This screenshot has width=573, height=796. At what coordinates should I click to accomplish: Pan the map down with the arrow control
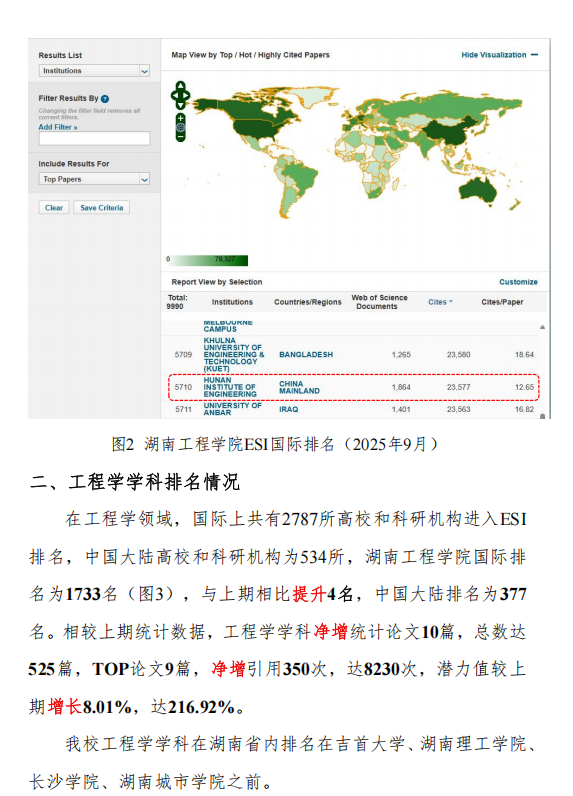point(181,105)
